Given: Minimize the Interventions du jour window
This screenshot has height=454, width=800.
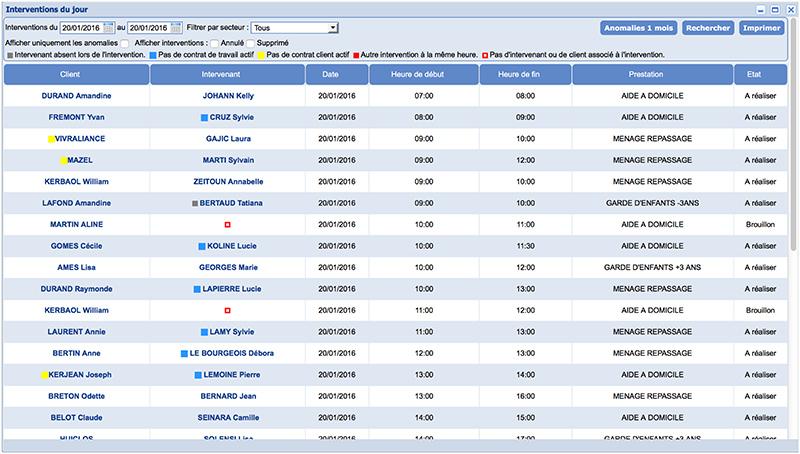Looking at the screenshot, I should coord(761,10).
